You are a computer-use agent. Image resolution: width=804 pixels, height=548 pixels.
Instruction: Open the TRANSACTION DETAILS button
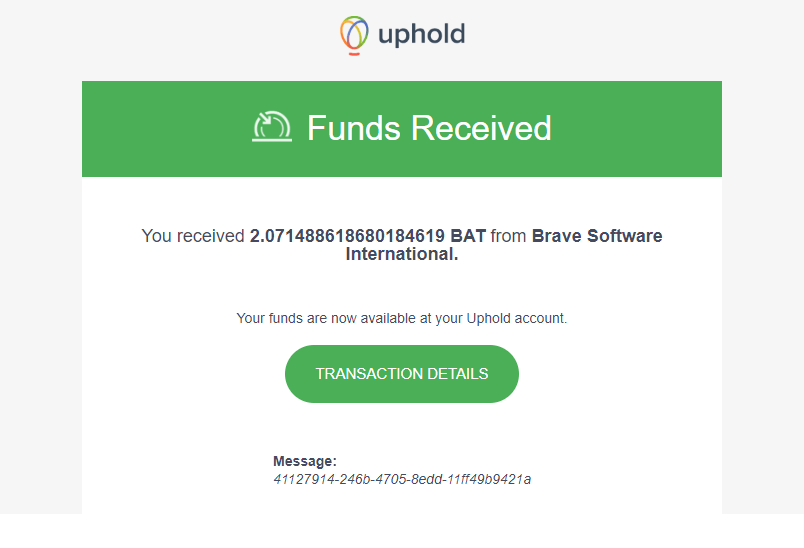pyautogui.click(x=401, y=374)
